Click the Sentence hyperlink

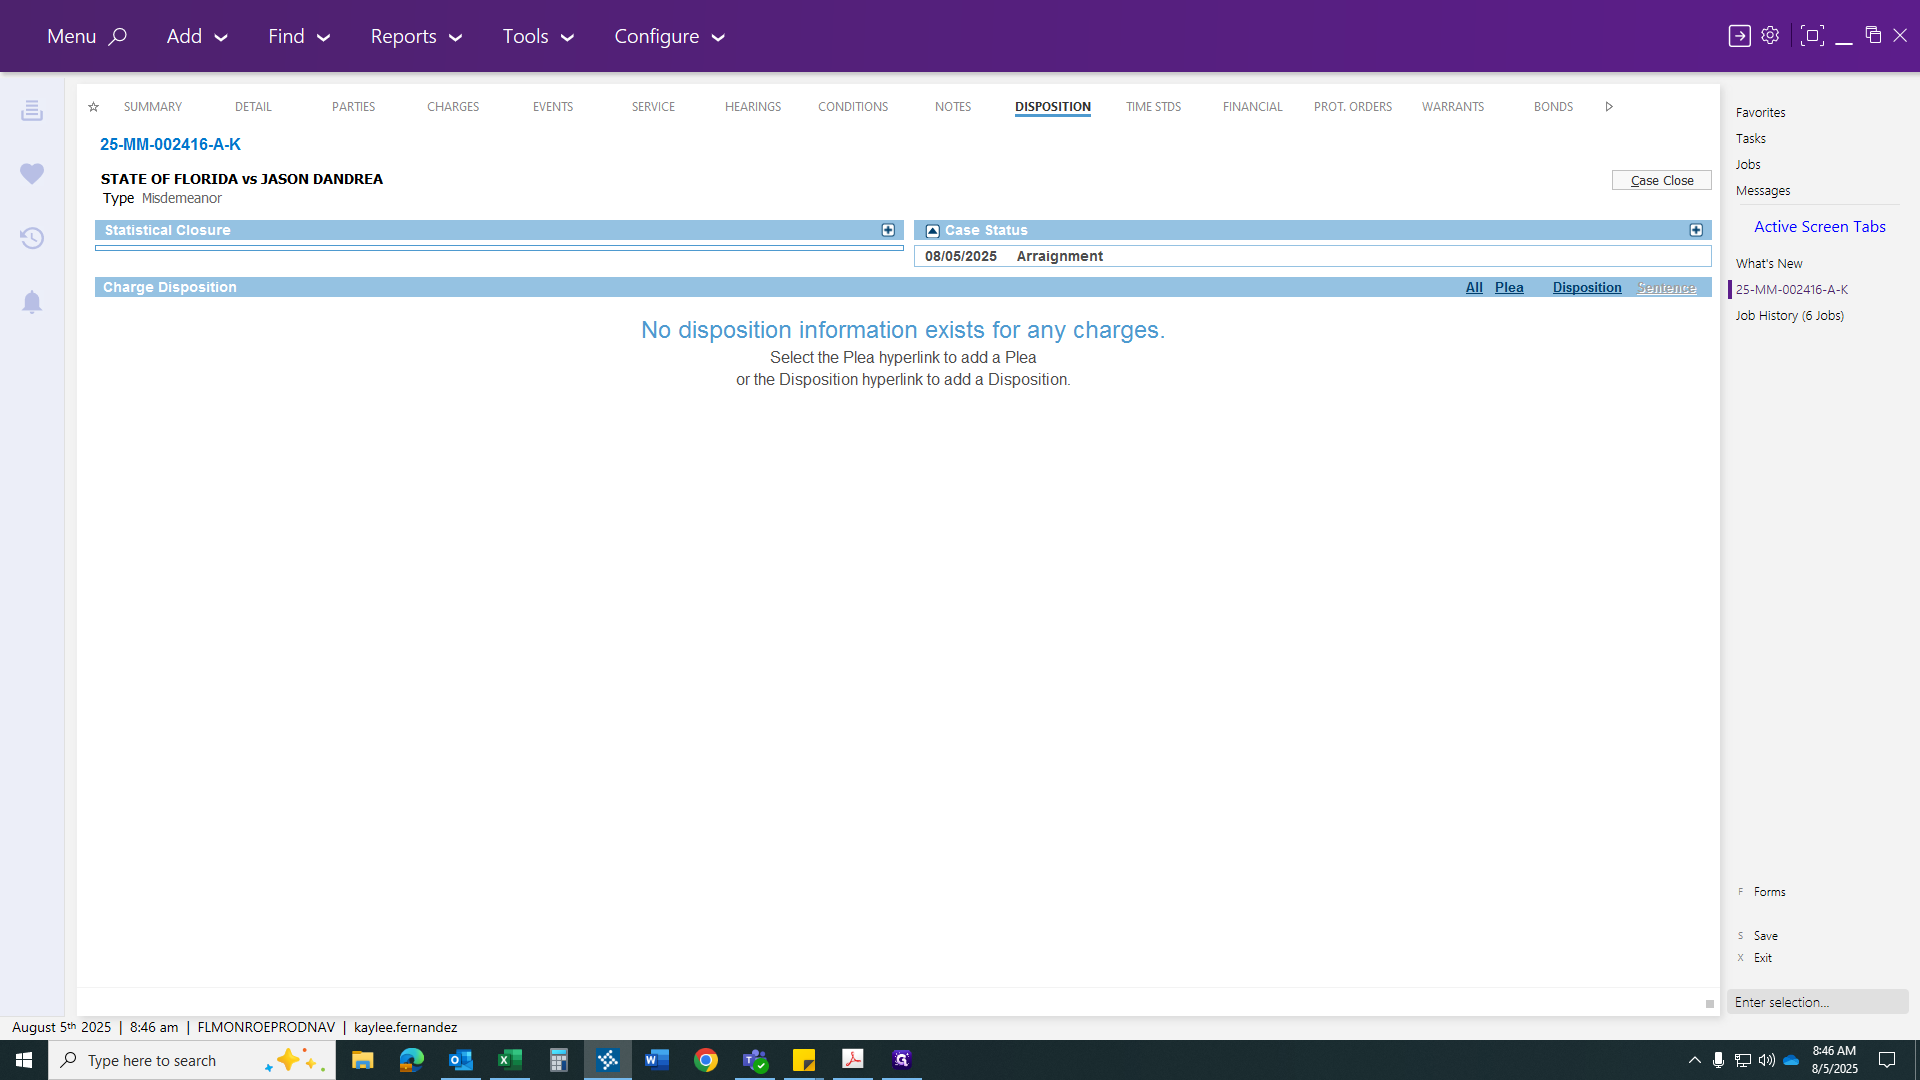[x=1666, y=288]
